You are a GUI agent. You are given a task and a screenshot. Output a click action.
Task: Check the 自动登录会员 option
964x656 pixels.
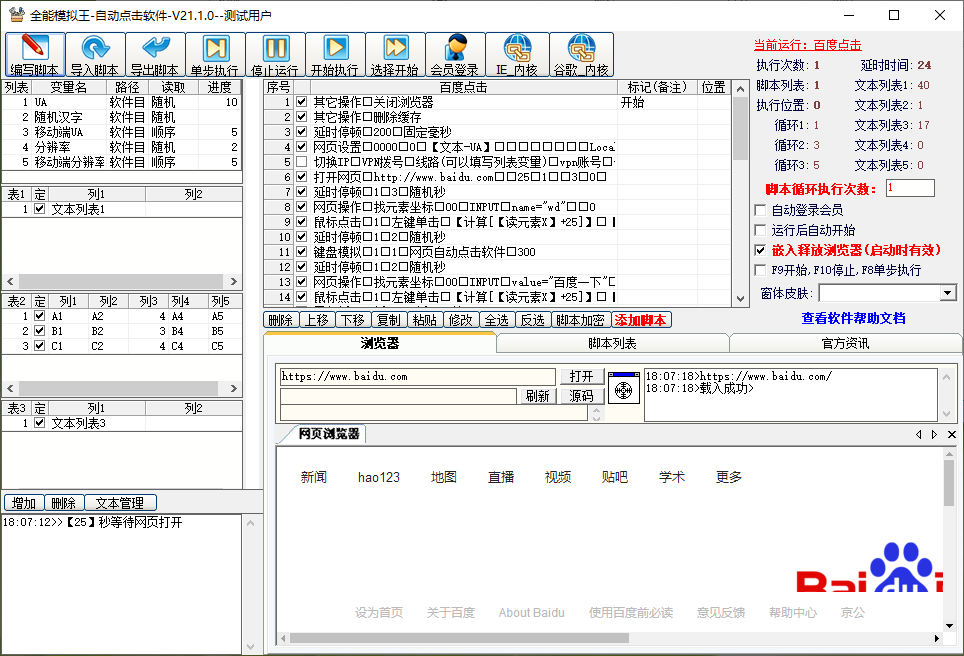tap(761, 210)
